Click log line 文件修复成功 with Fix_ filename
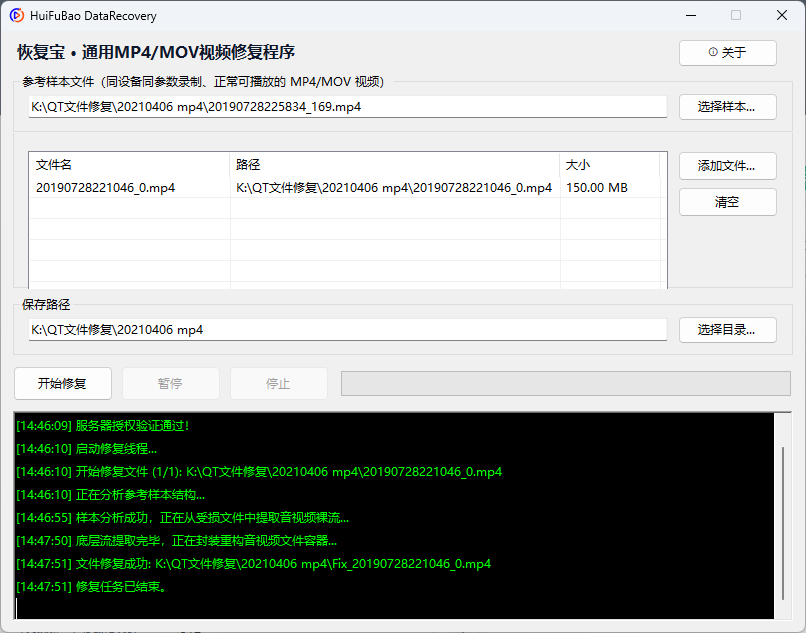The image size is (806, 633). click(x=253, y=564)
